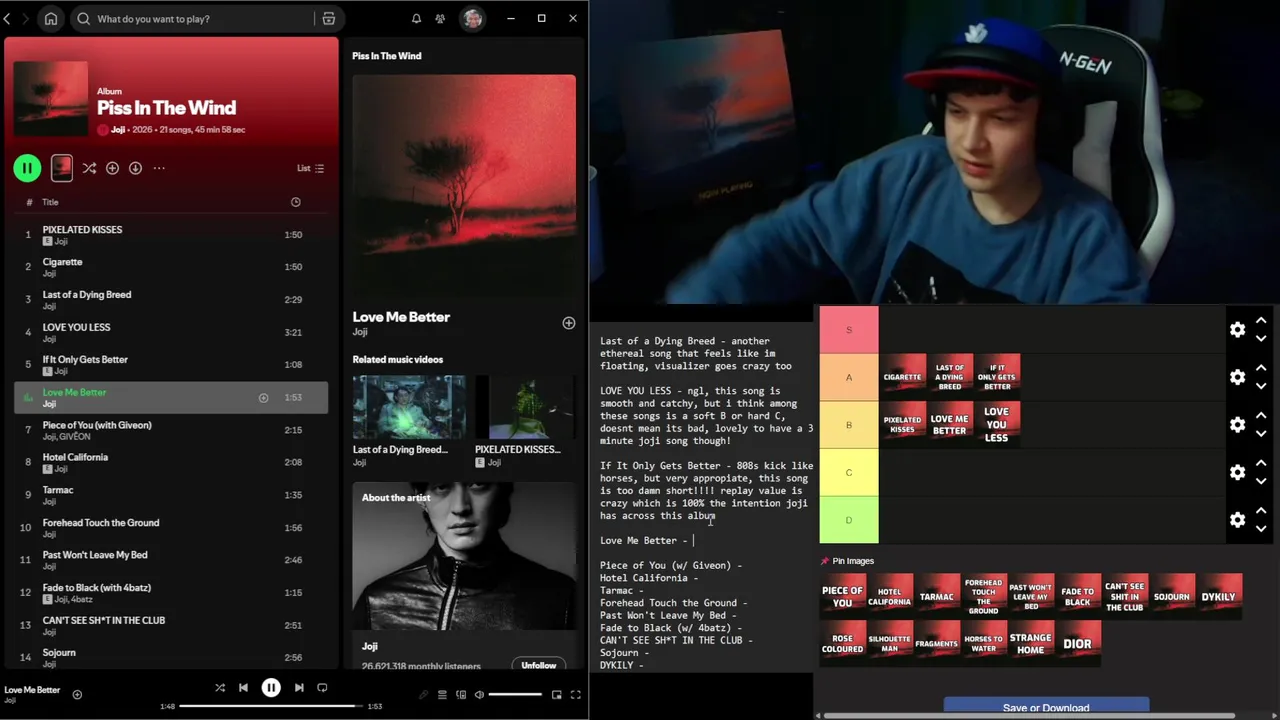Select track Fade to Black (with 4batz)
The image size is (1280, 720).
pyautogui.click(x=170, y=592)
